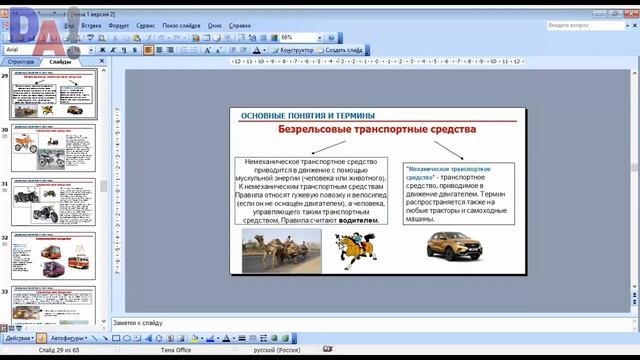Screen dimensions: 640x360
Task: Click the Конструктор design button
Action: pos(293,50)
